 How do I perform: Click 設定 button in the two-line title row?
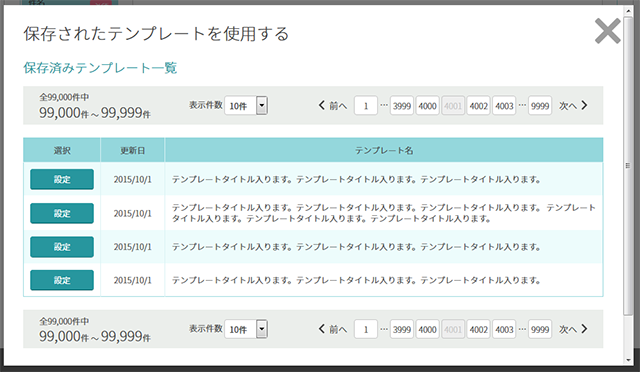62,213
